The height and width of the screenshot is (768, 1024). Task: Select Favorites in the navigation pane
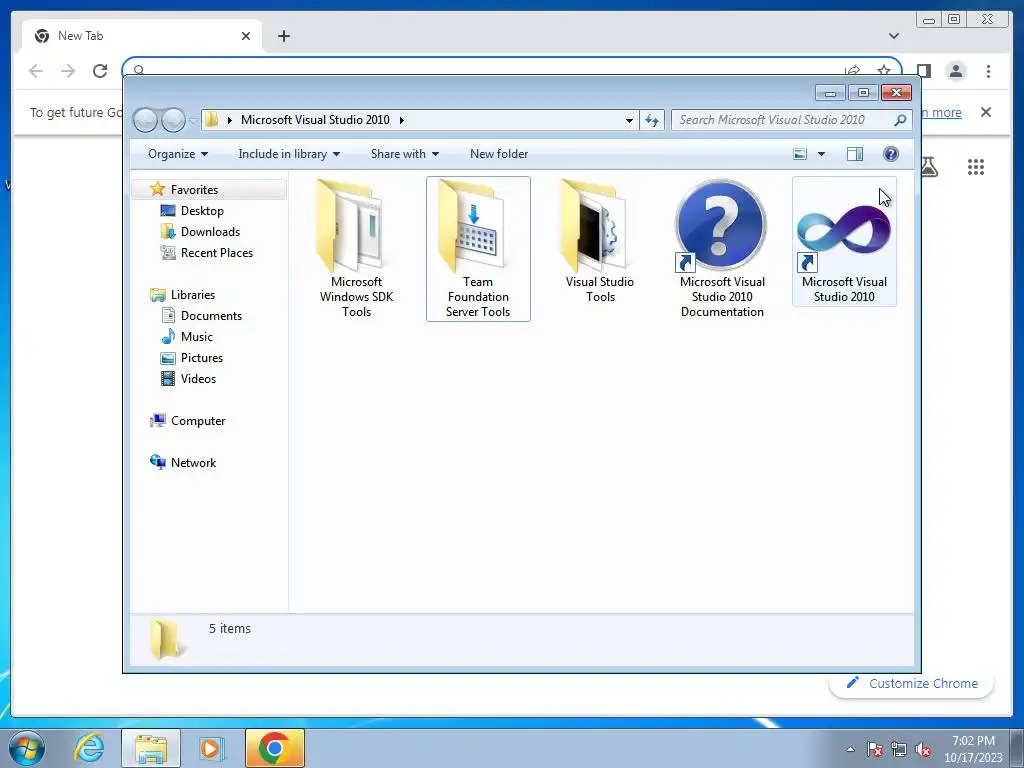click(x=194, y=190)
